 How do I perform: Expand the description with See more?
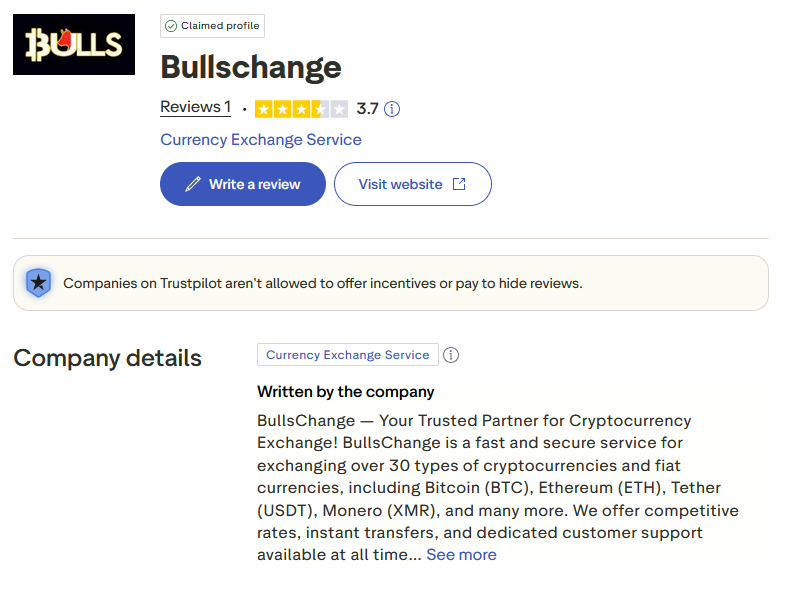pos(461,554)
